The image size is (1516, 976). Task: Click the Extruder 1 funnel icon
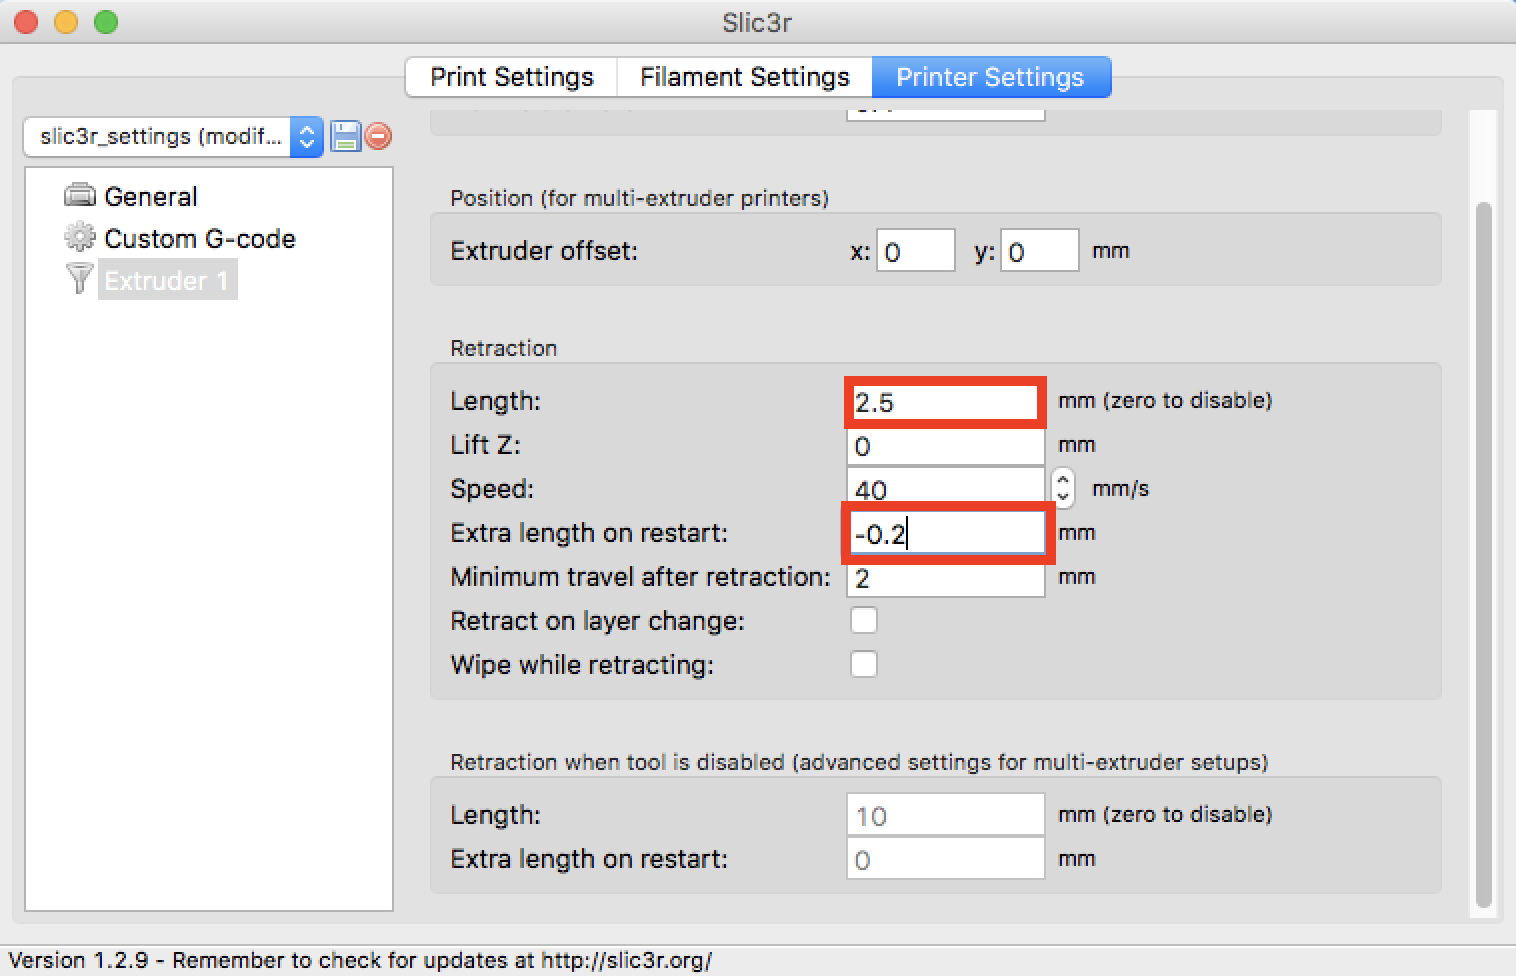[79, 278]
